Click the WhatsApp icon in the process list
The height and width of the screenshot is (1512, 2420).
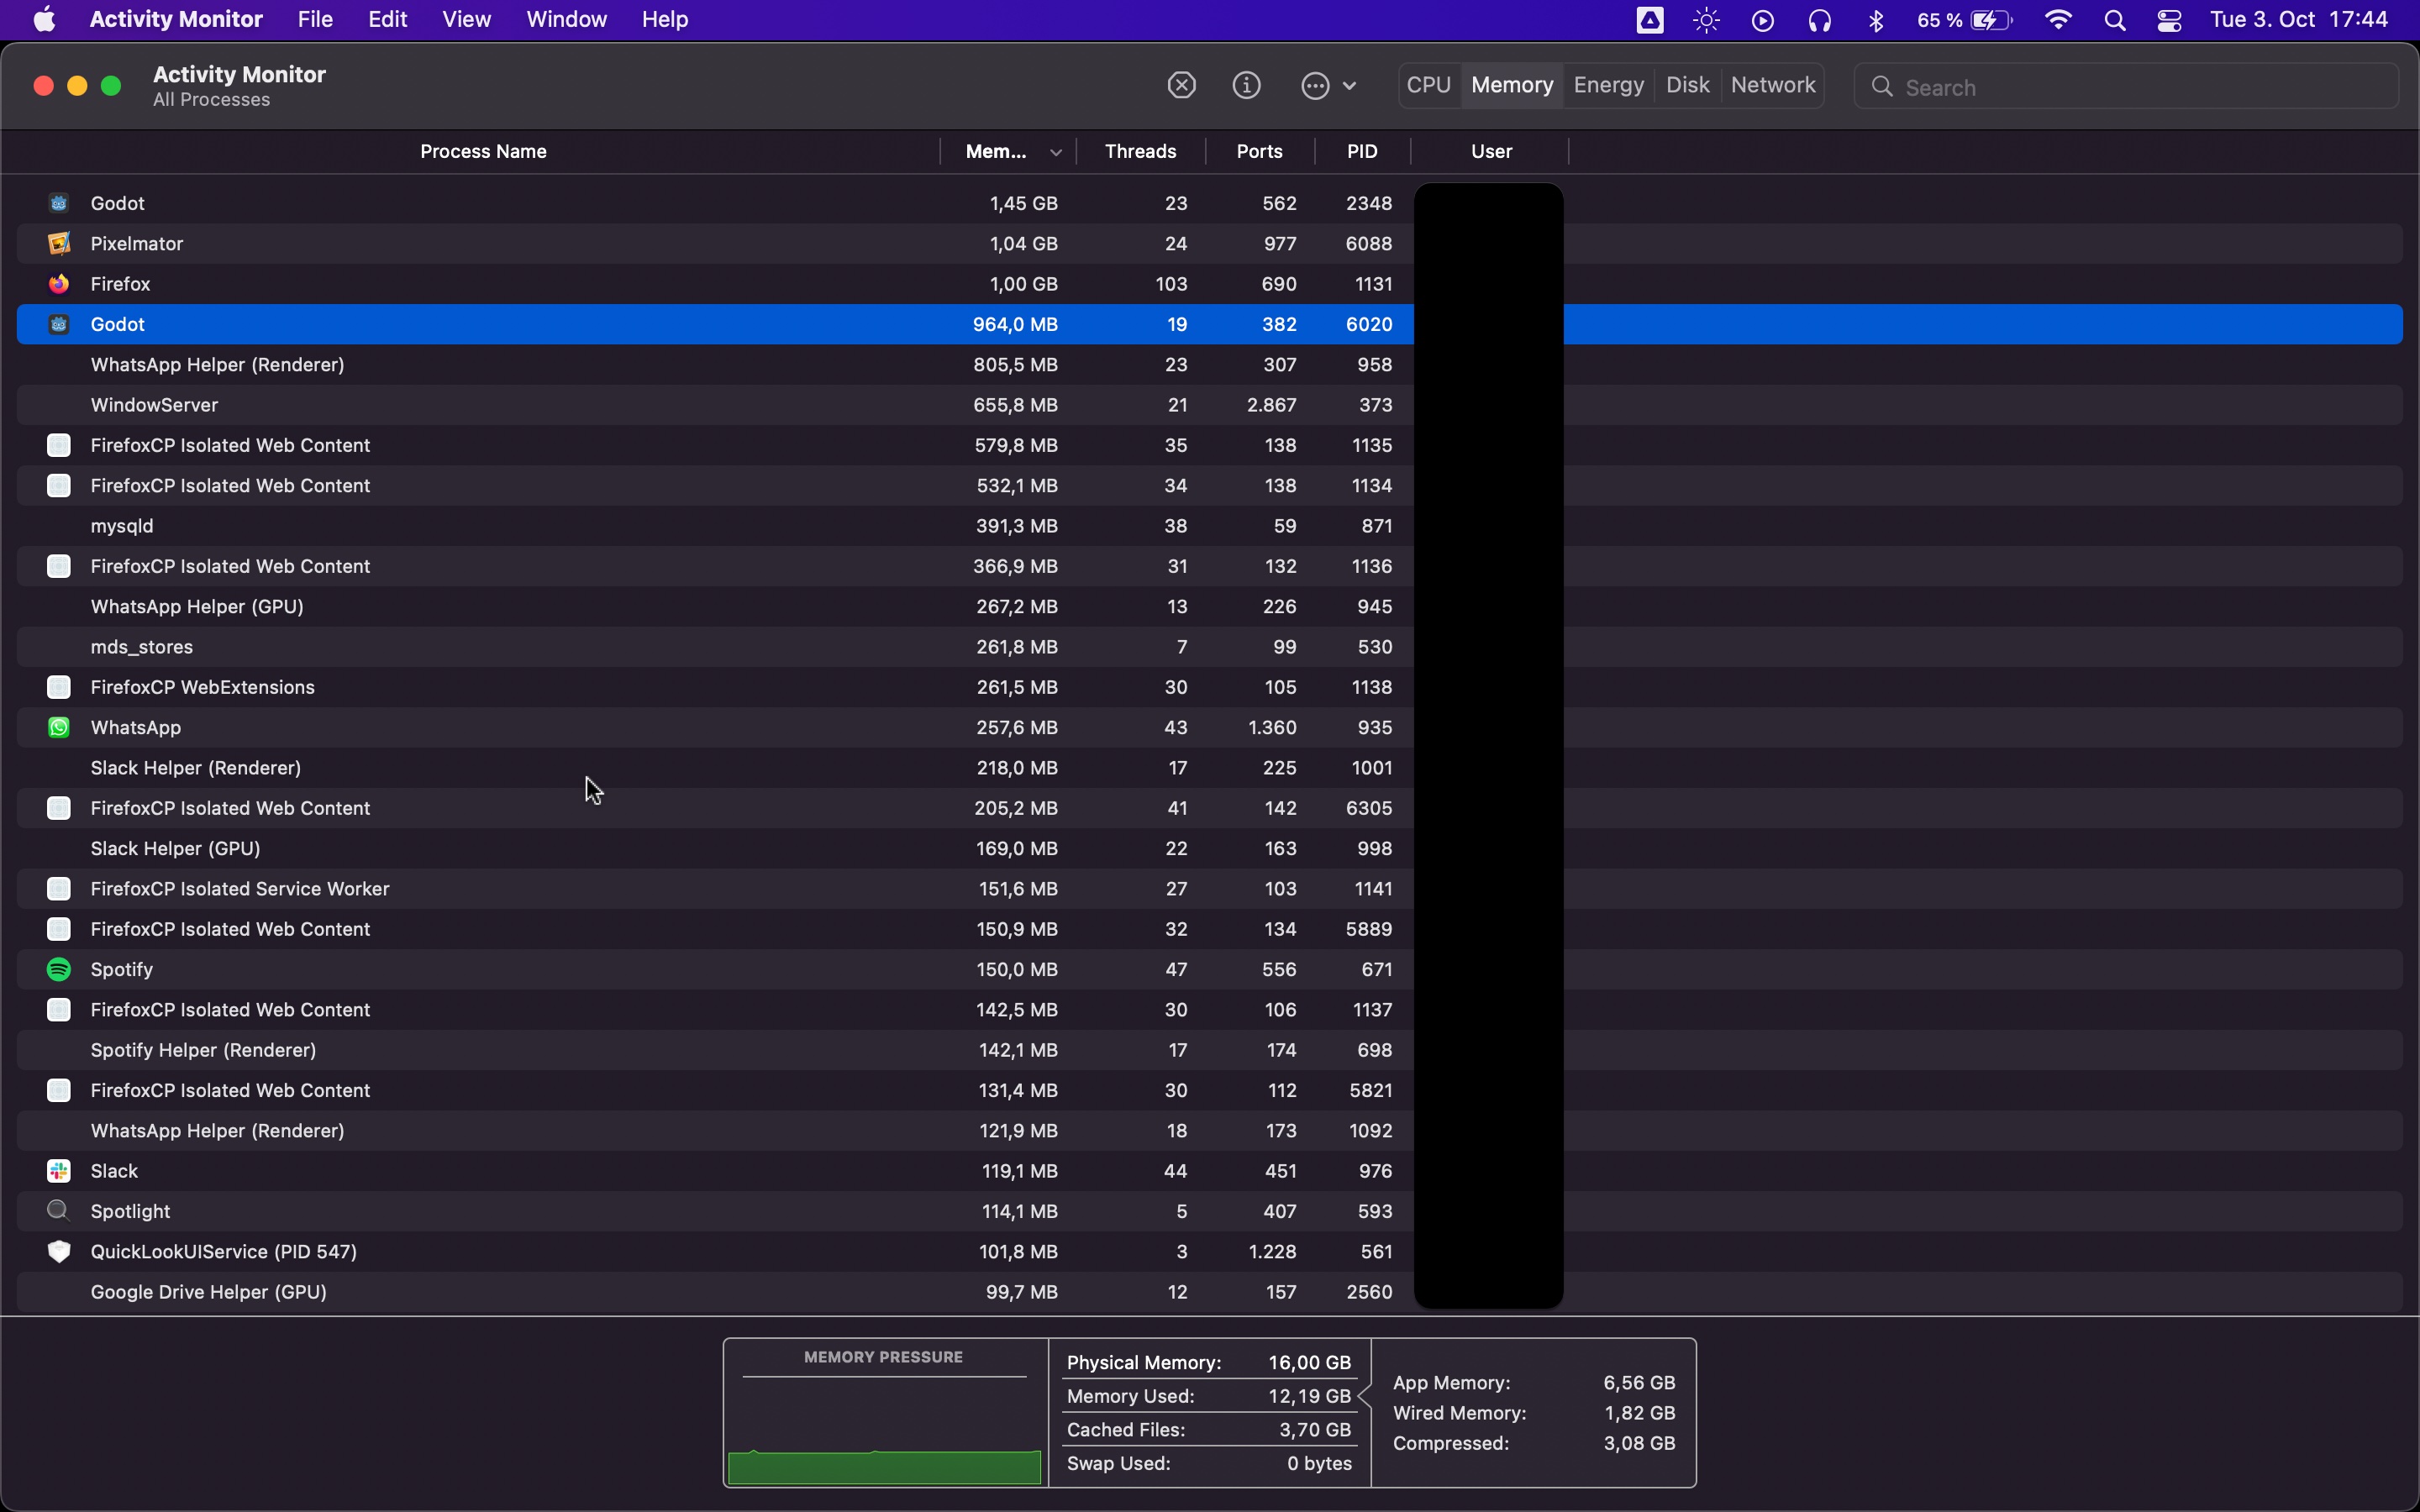(x=59, y=727)
